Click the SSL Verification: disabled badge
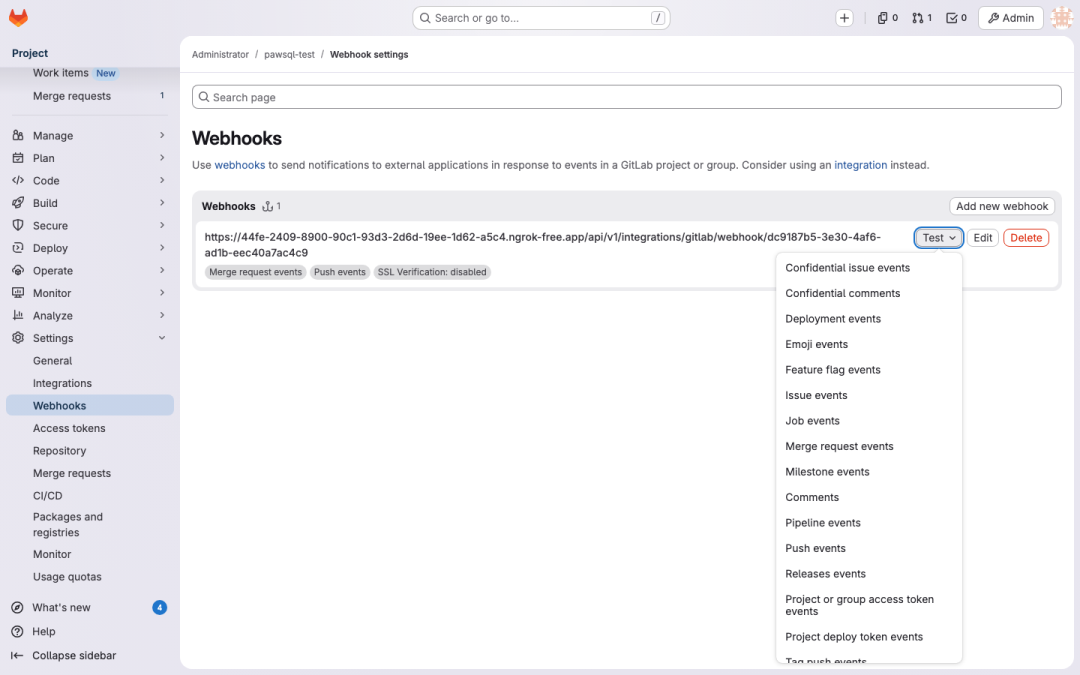Screen dimensions: 1080x675 pyautogui.click(x=432, y=272)
